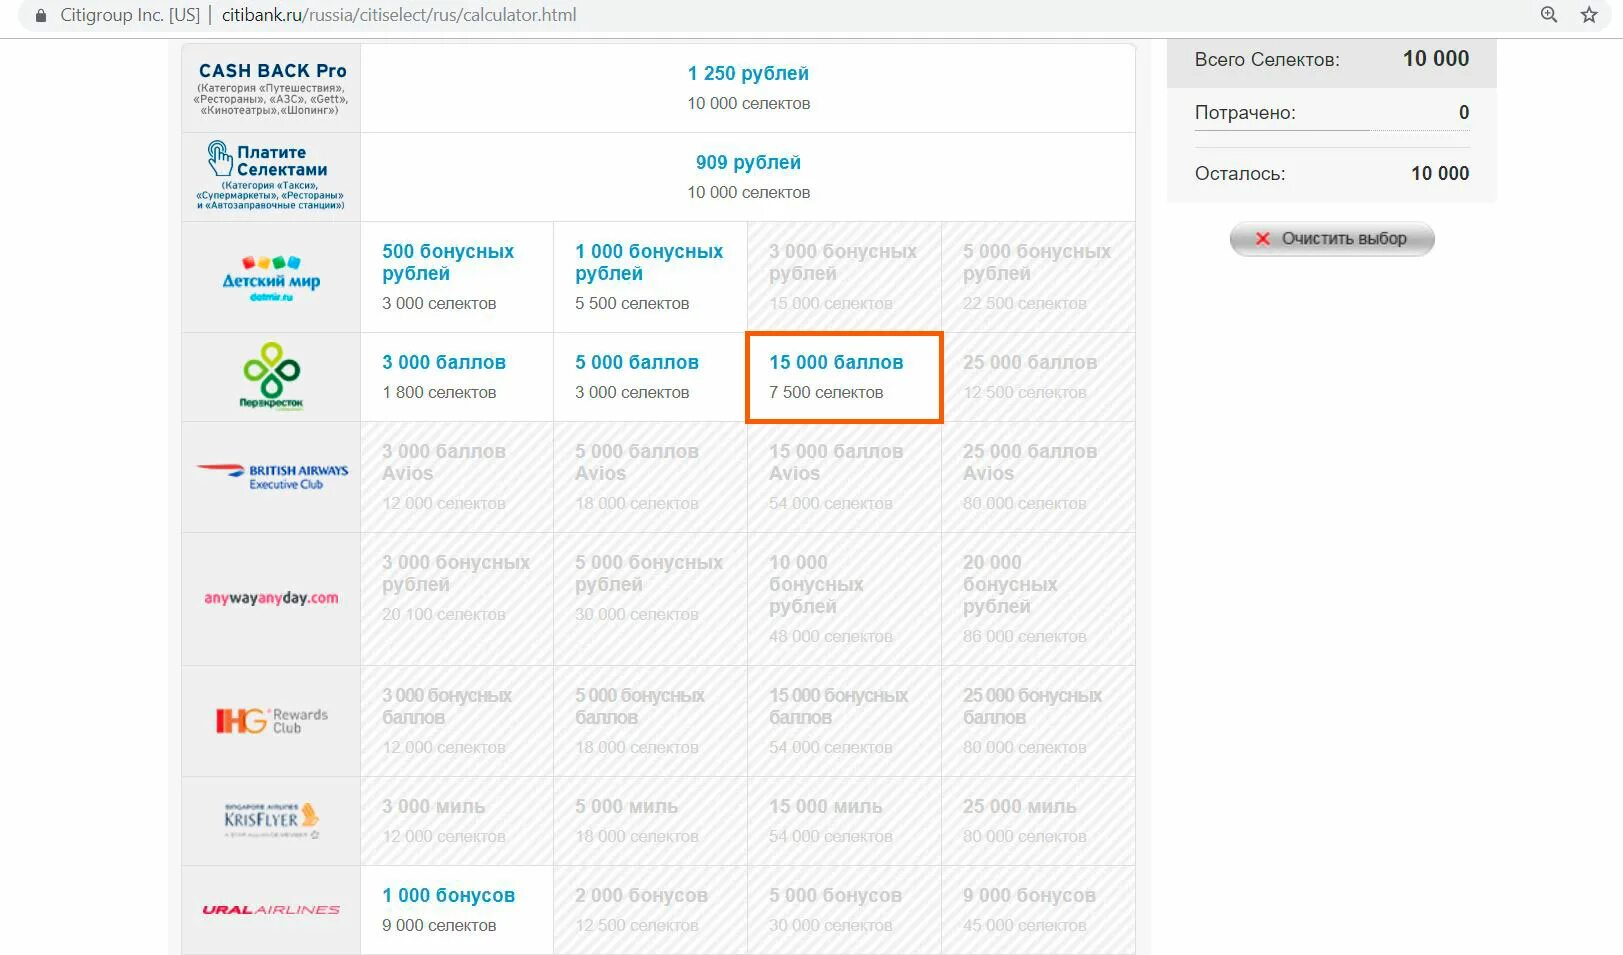Focus the citibank.ru URL in the address bar
Viewport: 1623px width, 955px height.
pyautogui.click(x=399, y=15)
